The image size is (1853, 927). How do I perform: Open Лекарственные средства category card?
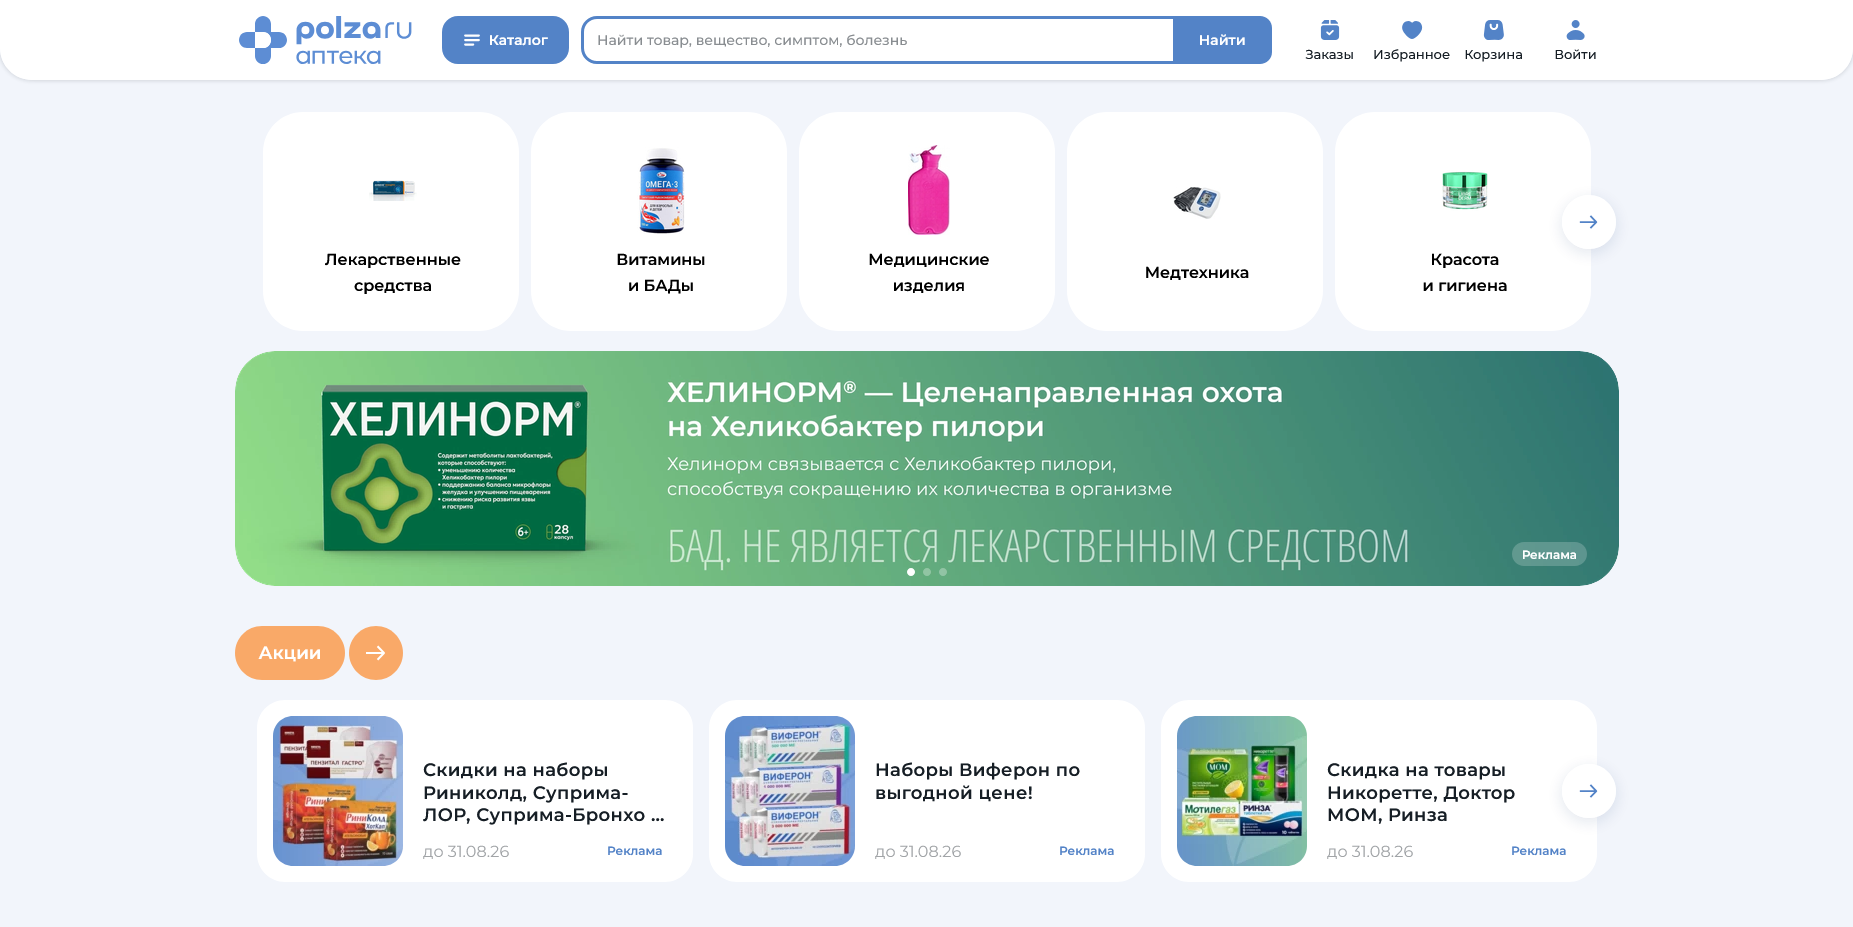coord(391,221)
